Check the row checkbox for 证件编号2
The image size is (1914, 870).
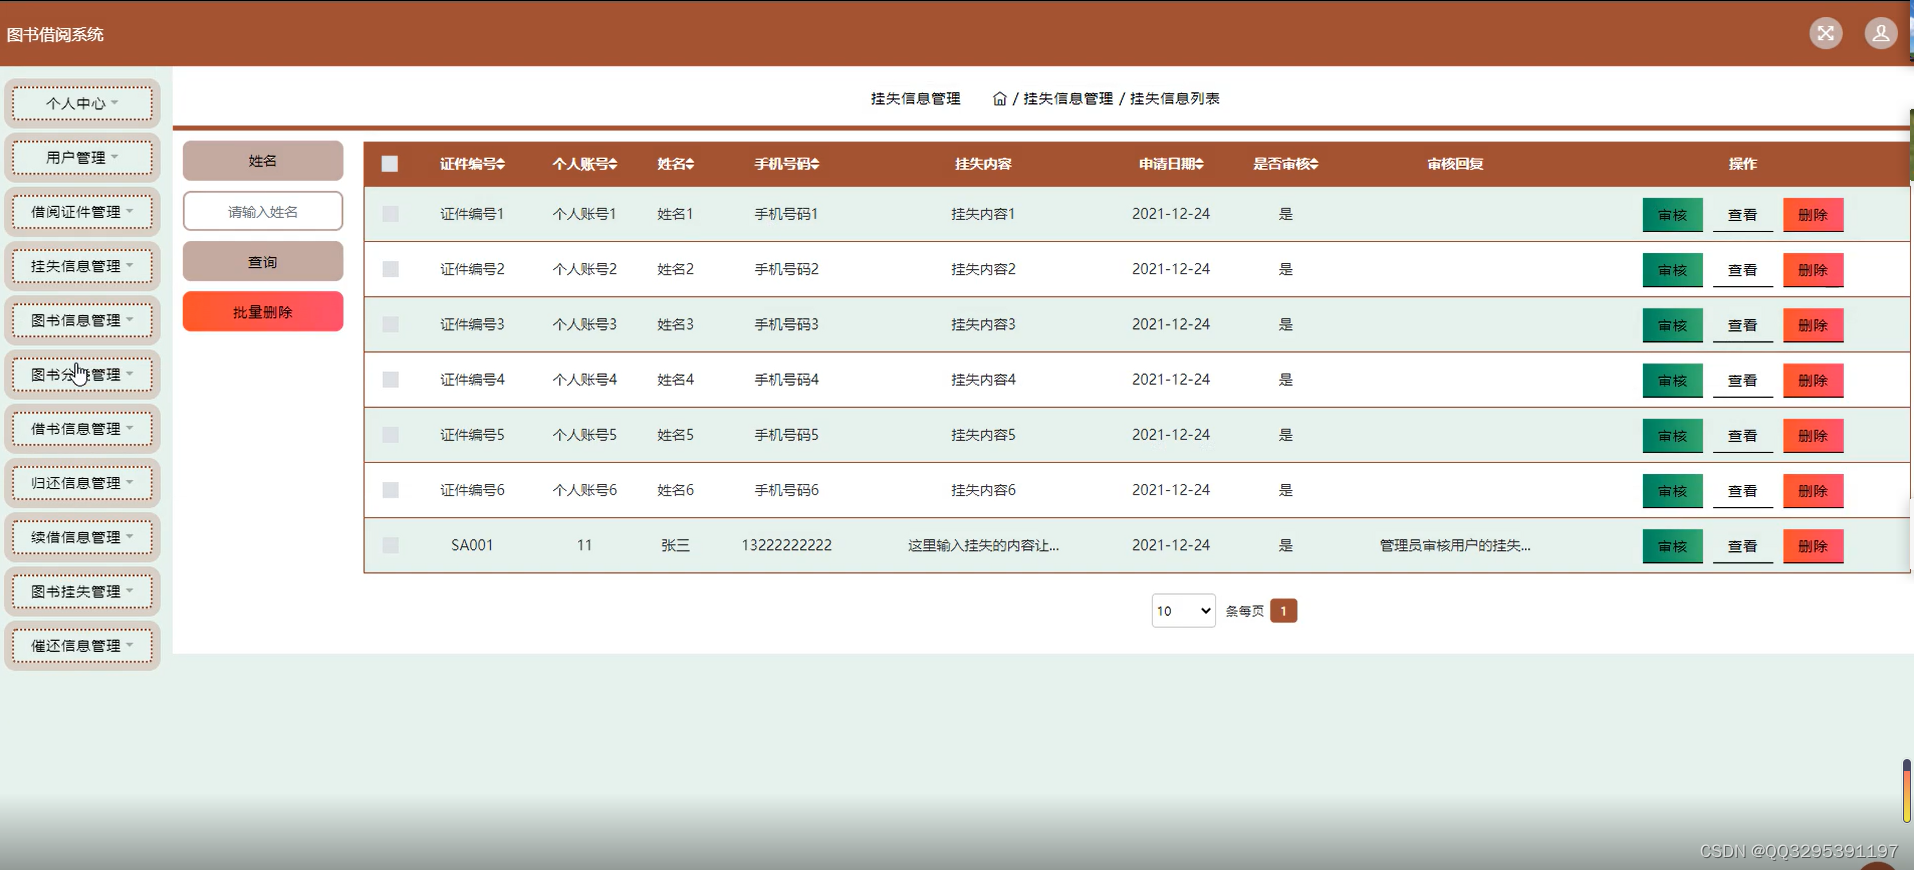coord(390,269)
